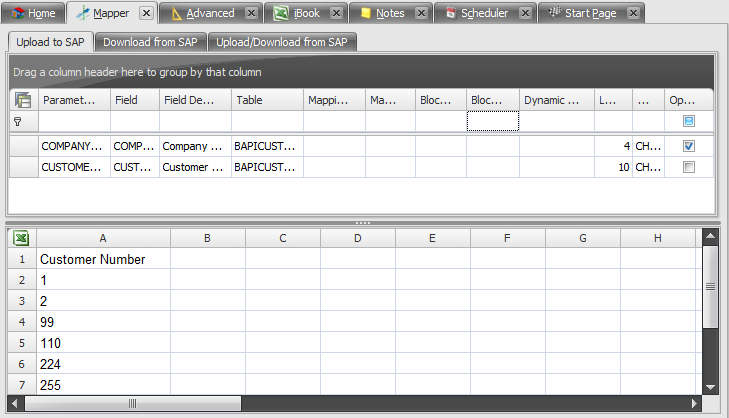Check the Optional checkbox for the CUSTOMER row
Image resolution: width=729 pixels, height=418 pixels.
(688, 167)
